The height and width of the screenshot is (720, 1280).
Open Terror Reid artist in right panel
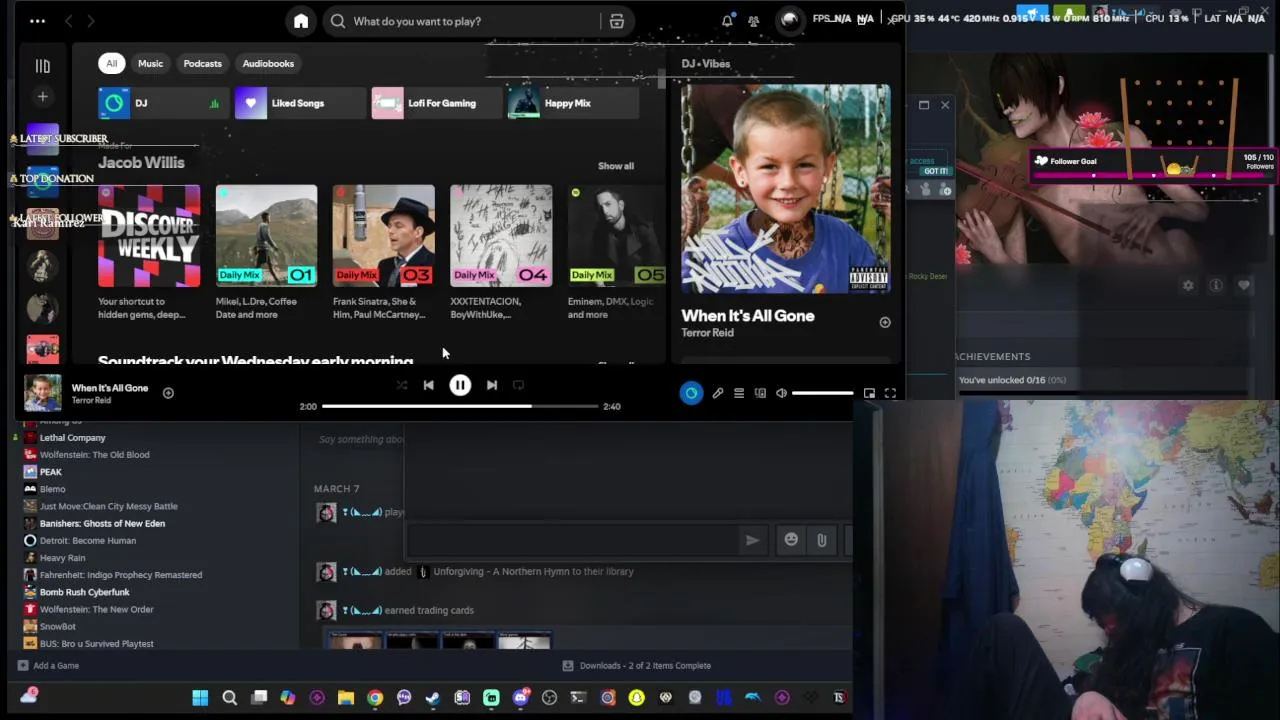click(707, 333)
